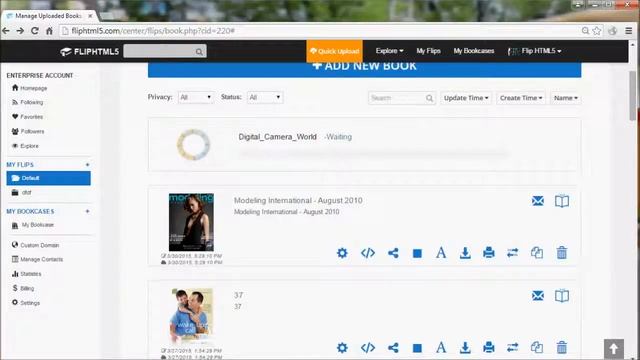640x360 pixels.
Task: Open Modeling International - August 2010 title link
Action: (298, 200)
